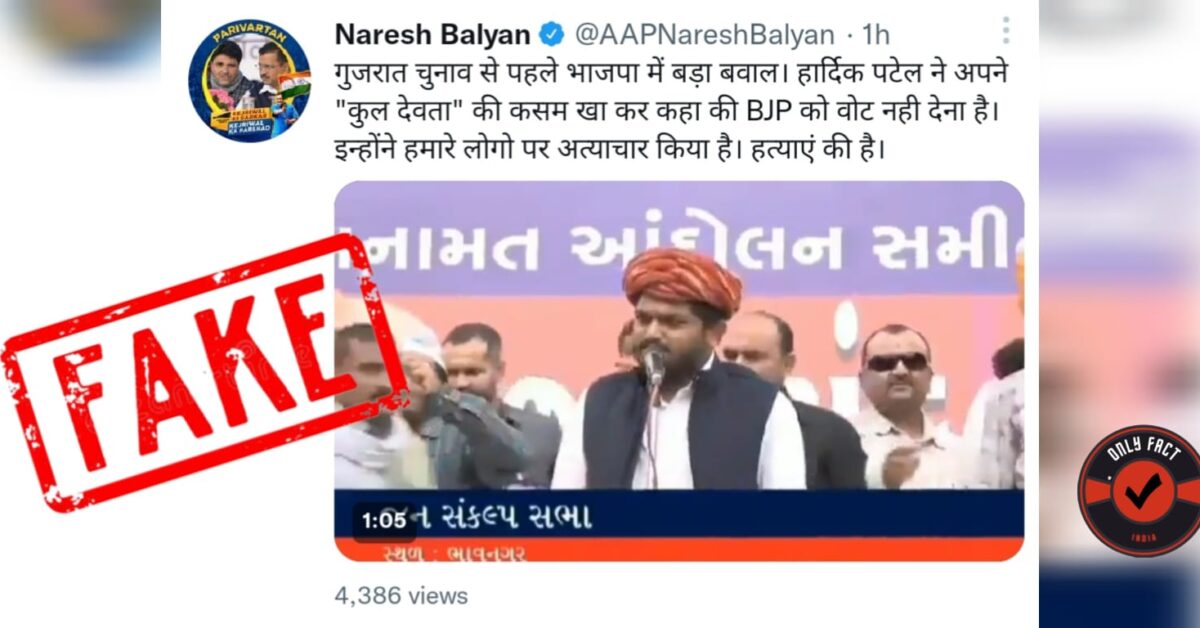Click the 4,386 views counter
The height and width of the screenshot is (628, 1200).
coord(401,596)
